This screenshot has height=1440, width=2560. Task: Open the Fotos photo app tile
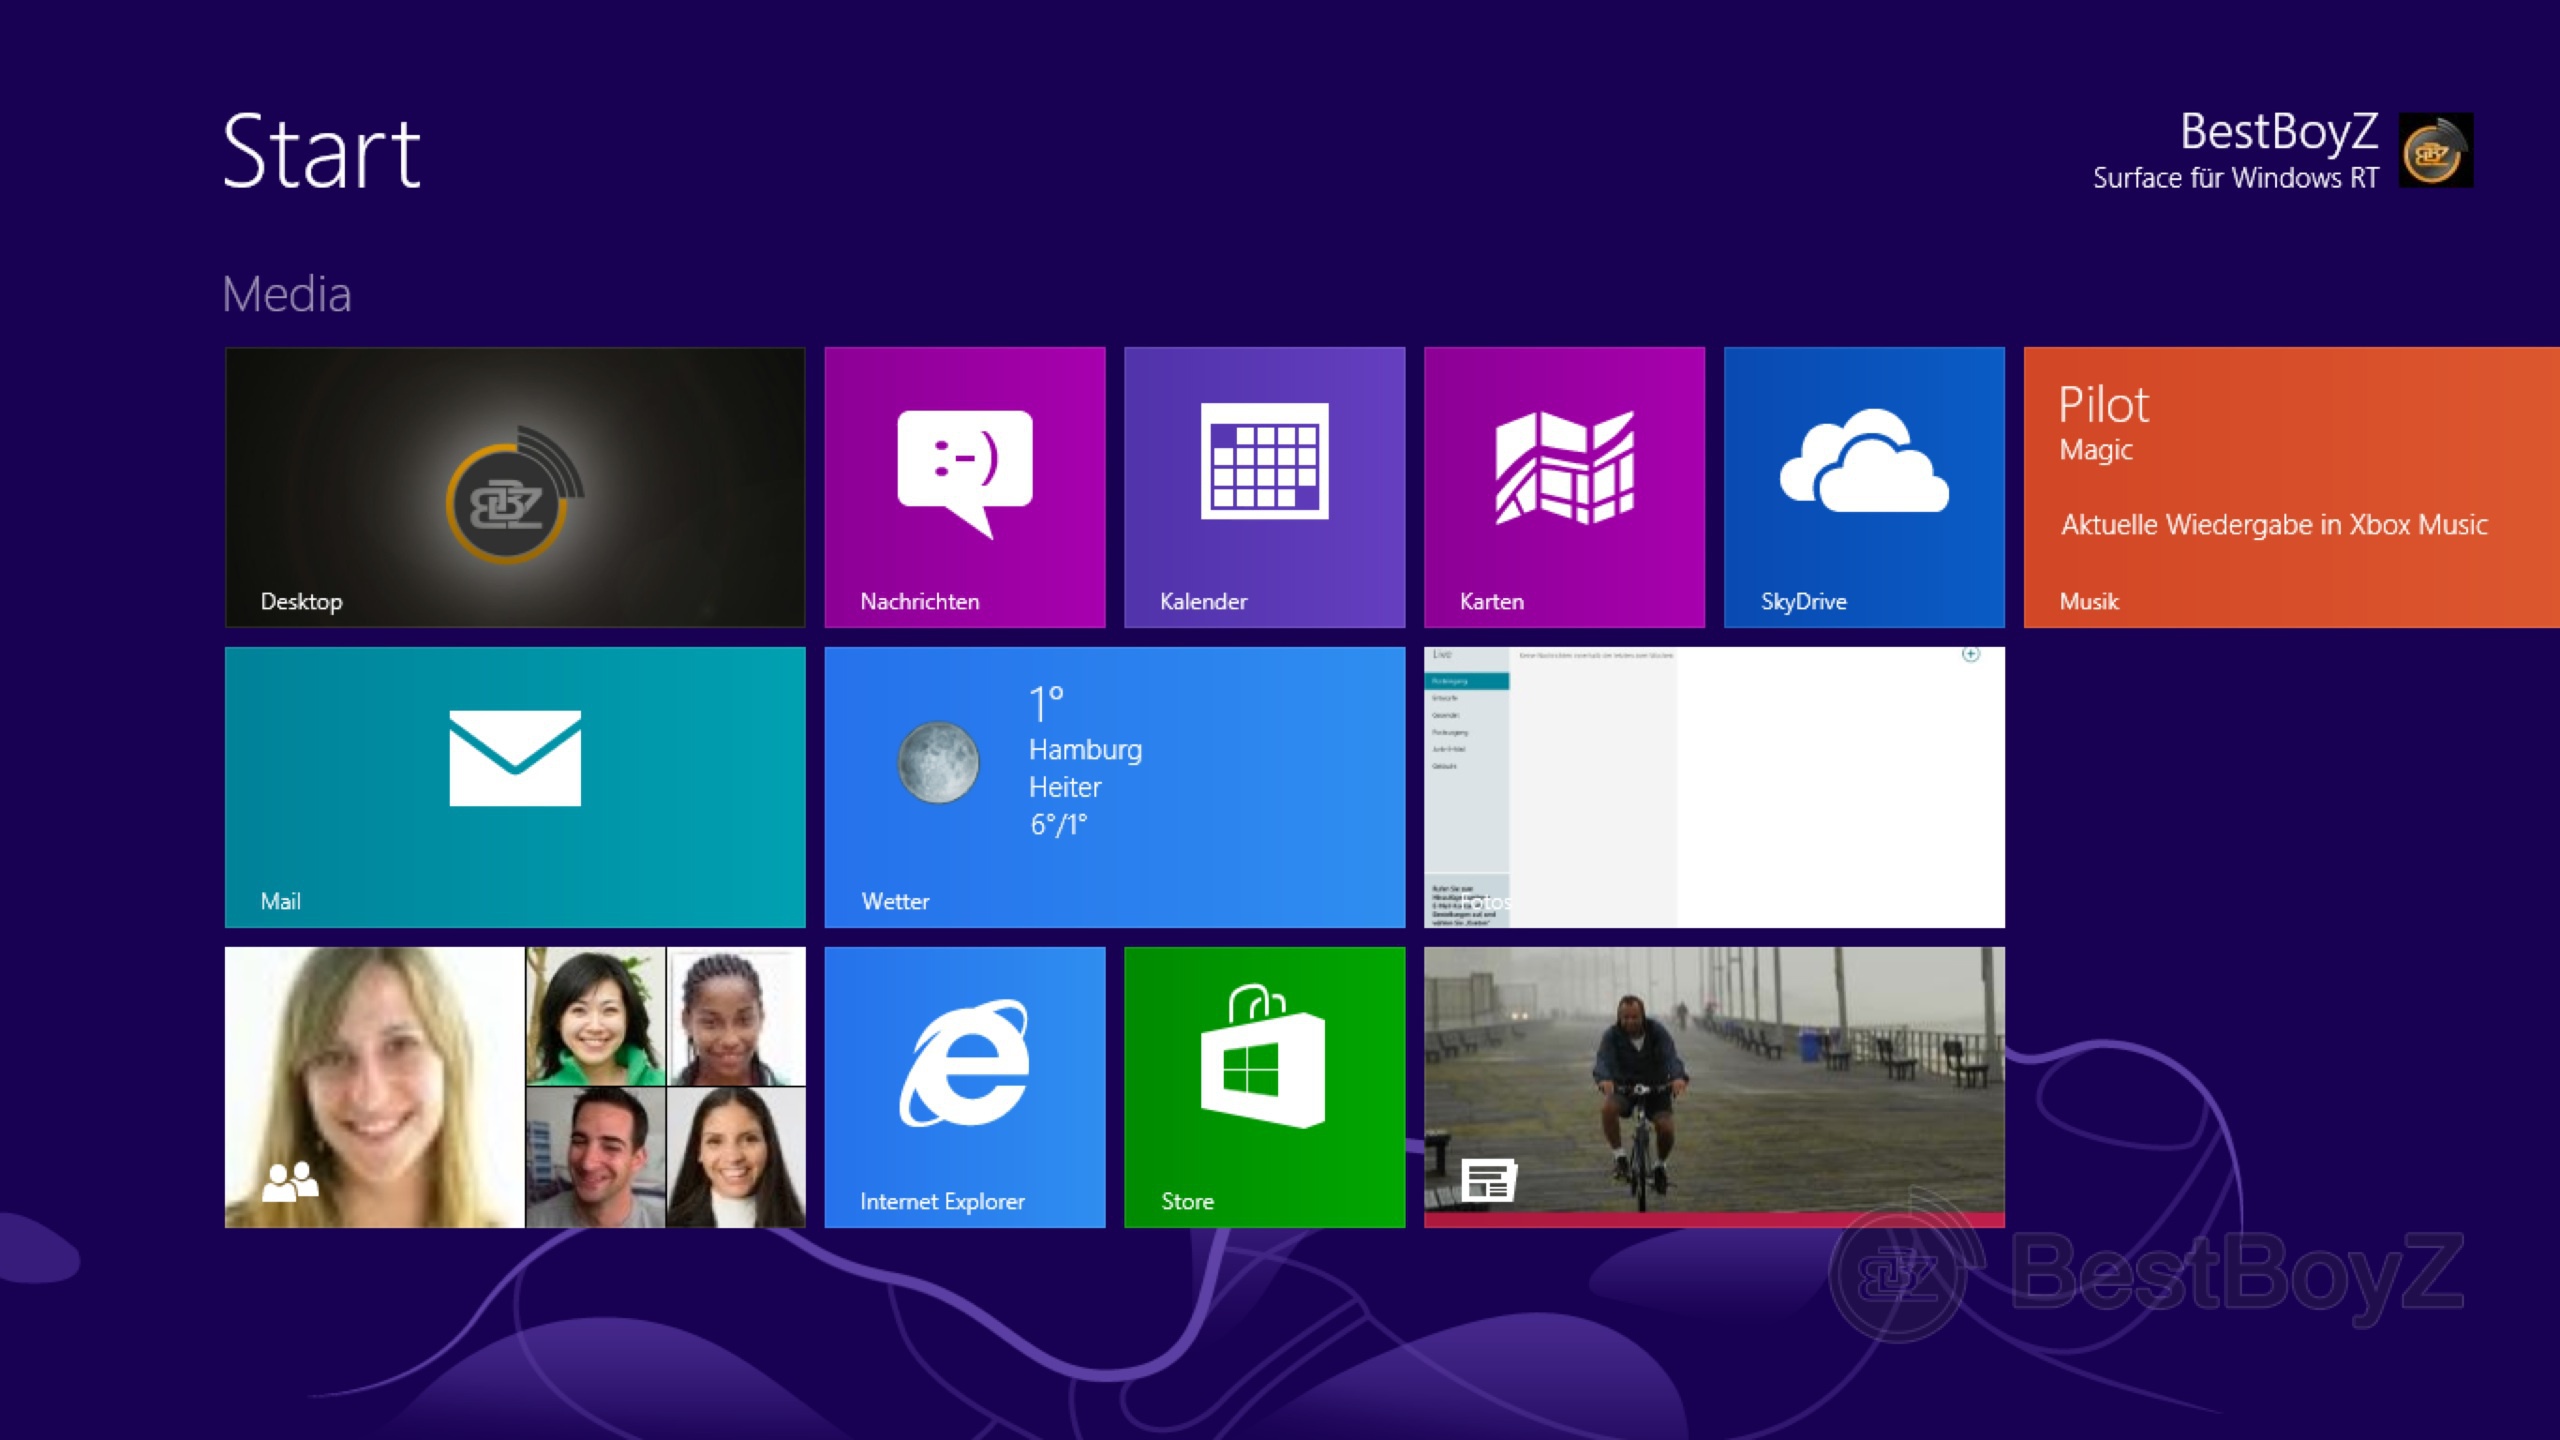(x=1714, y=787)
